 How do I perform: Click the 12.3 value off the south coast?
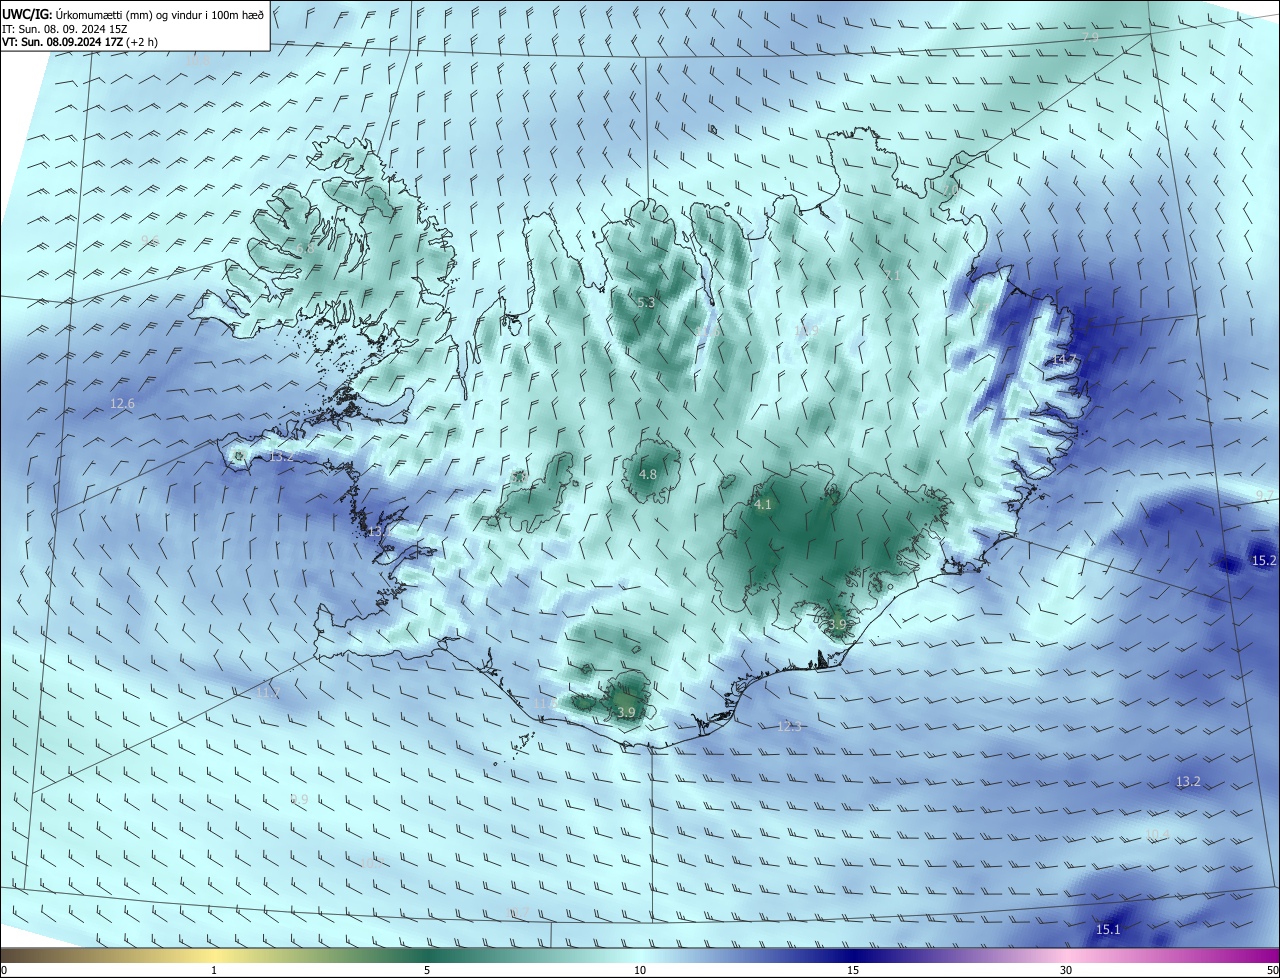coord(790,726)
